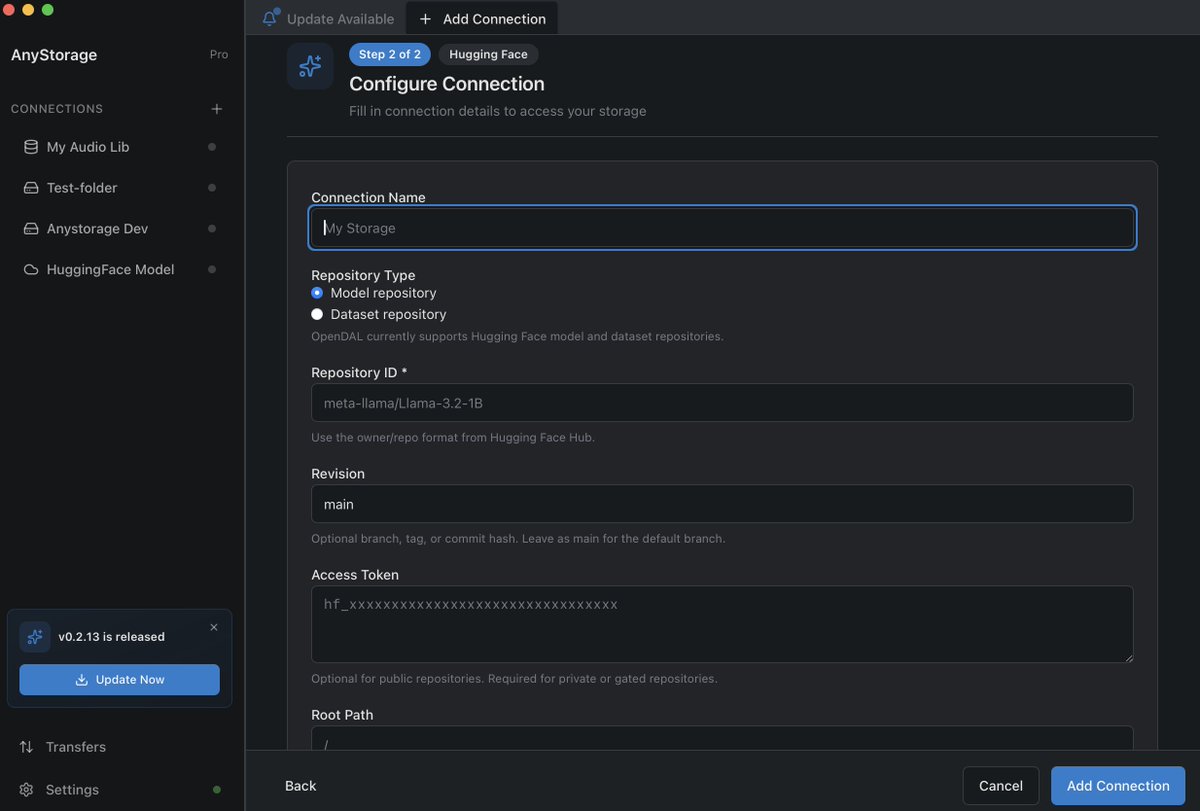Click status dot of My Audio Lib
The image size is (1200, 811).
[211, 147]
